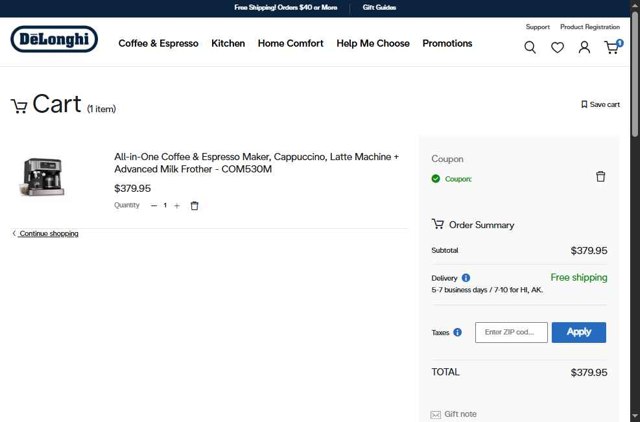
Task: Click the item price $379.95
Action: coord(132,188)
